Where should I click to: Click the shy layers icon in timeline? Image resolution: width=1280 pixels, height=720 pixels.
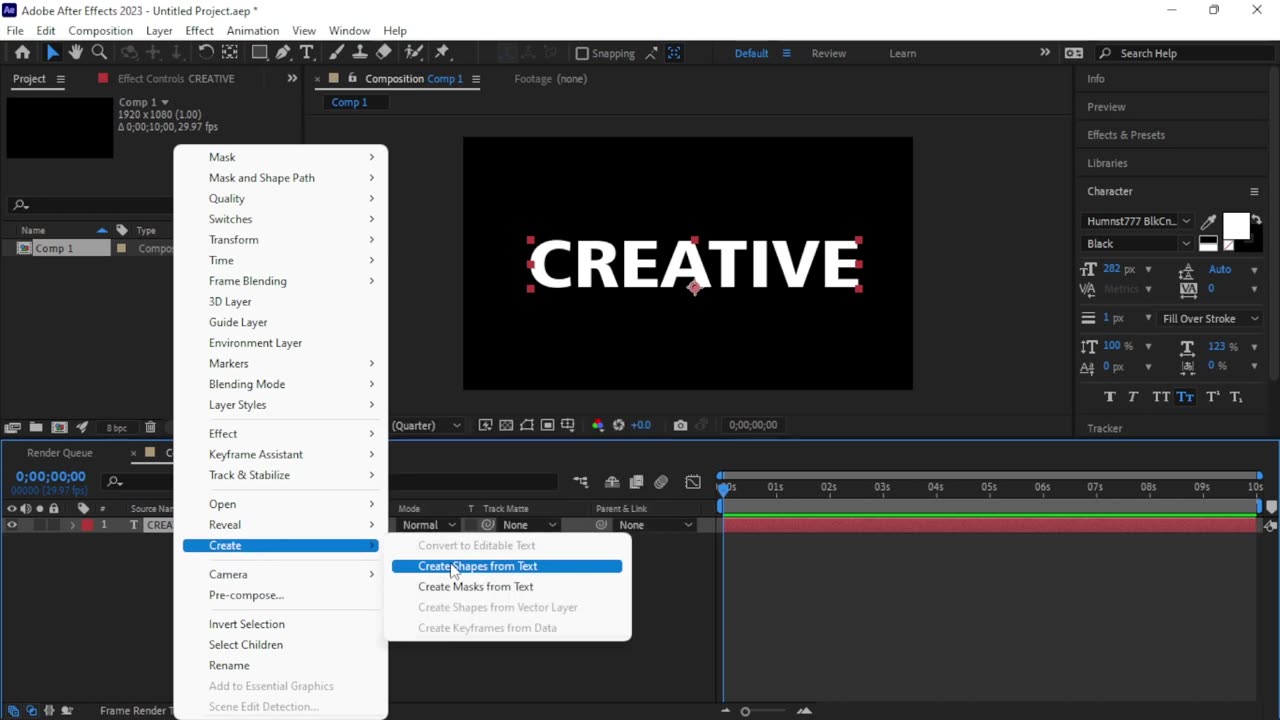tap(612, 482)
